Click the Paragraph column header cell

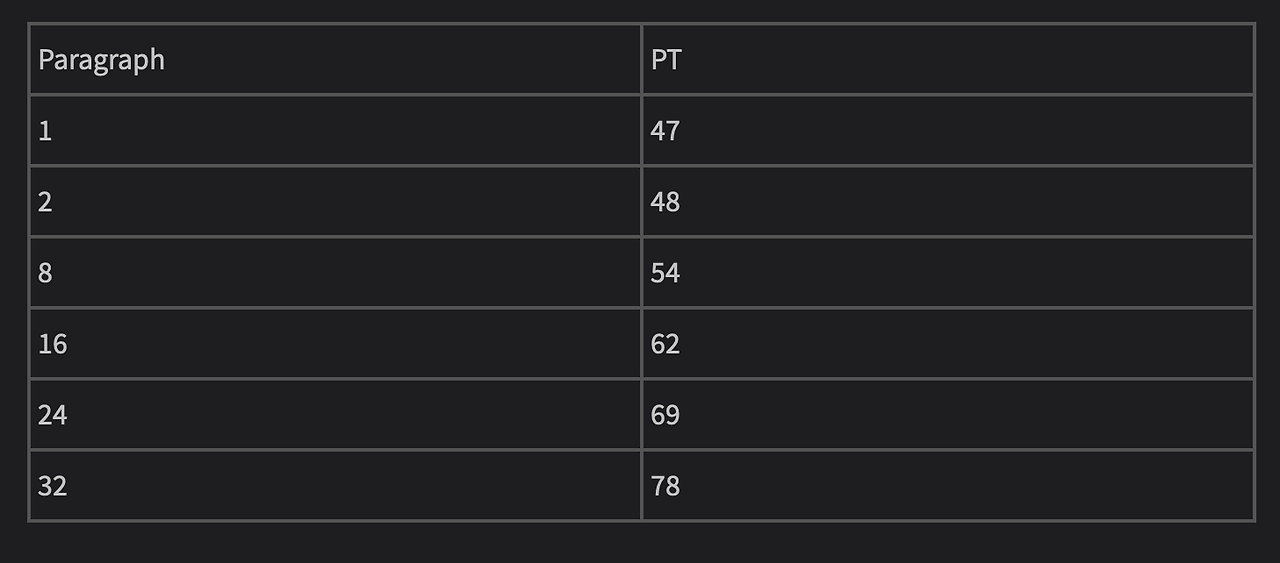point(335,59)
